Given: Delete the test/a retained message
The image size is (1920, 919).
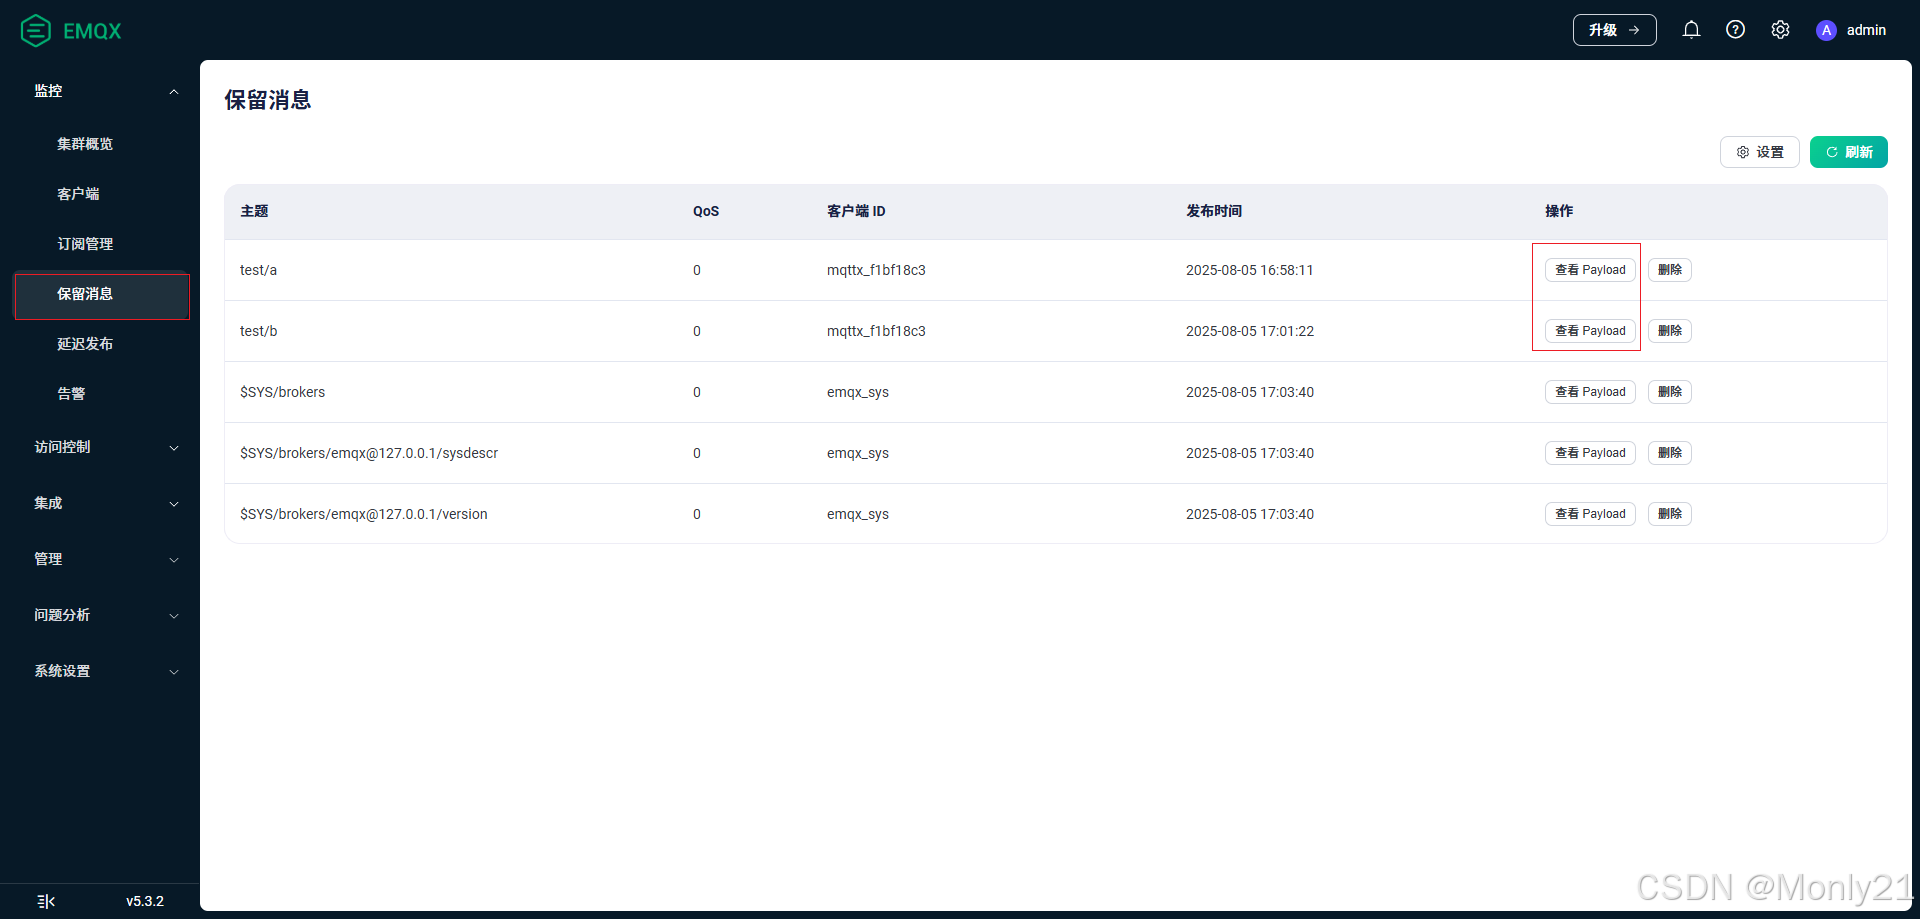Looking at the screenshot, I should pyautogui.click(x=1669, y=270).
